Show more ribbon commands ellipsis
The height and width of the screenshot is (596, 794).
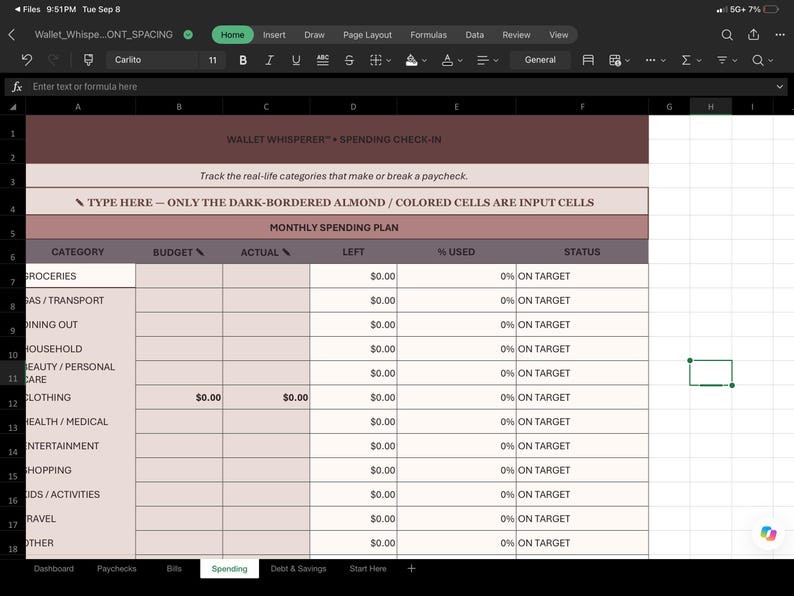click(x=650, y=60)
